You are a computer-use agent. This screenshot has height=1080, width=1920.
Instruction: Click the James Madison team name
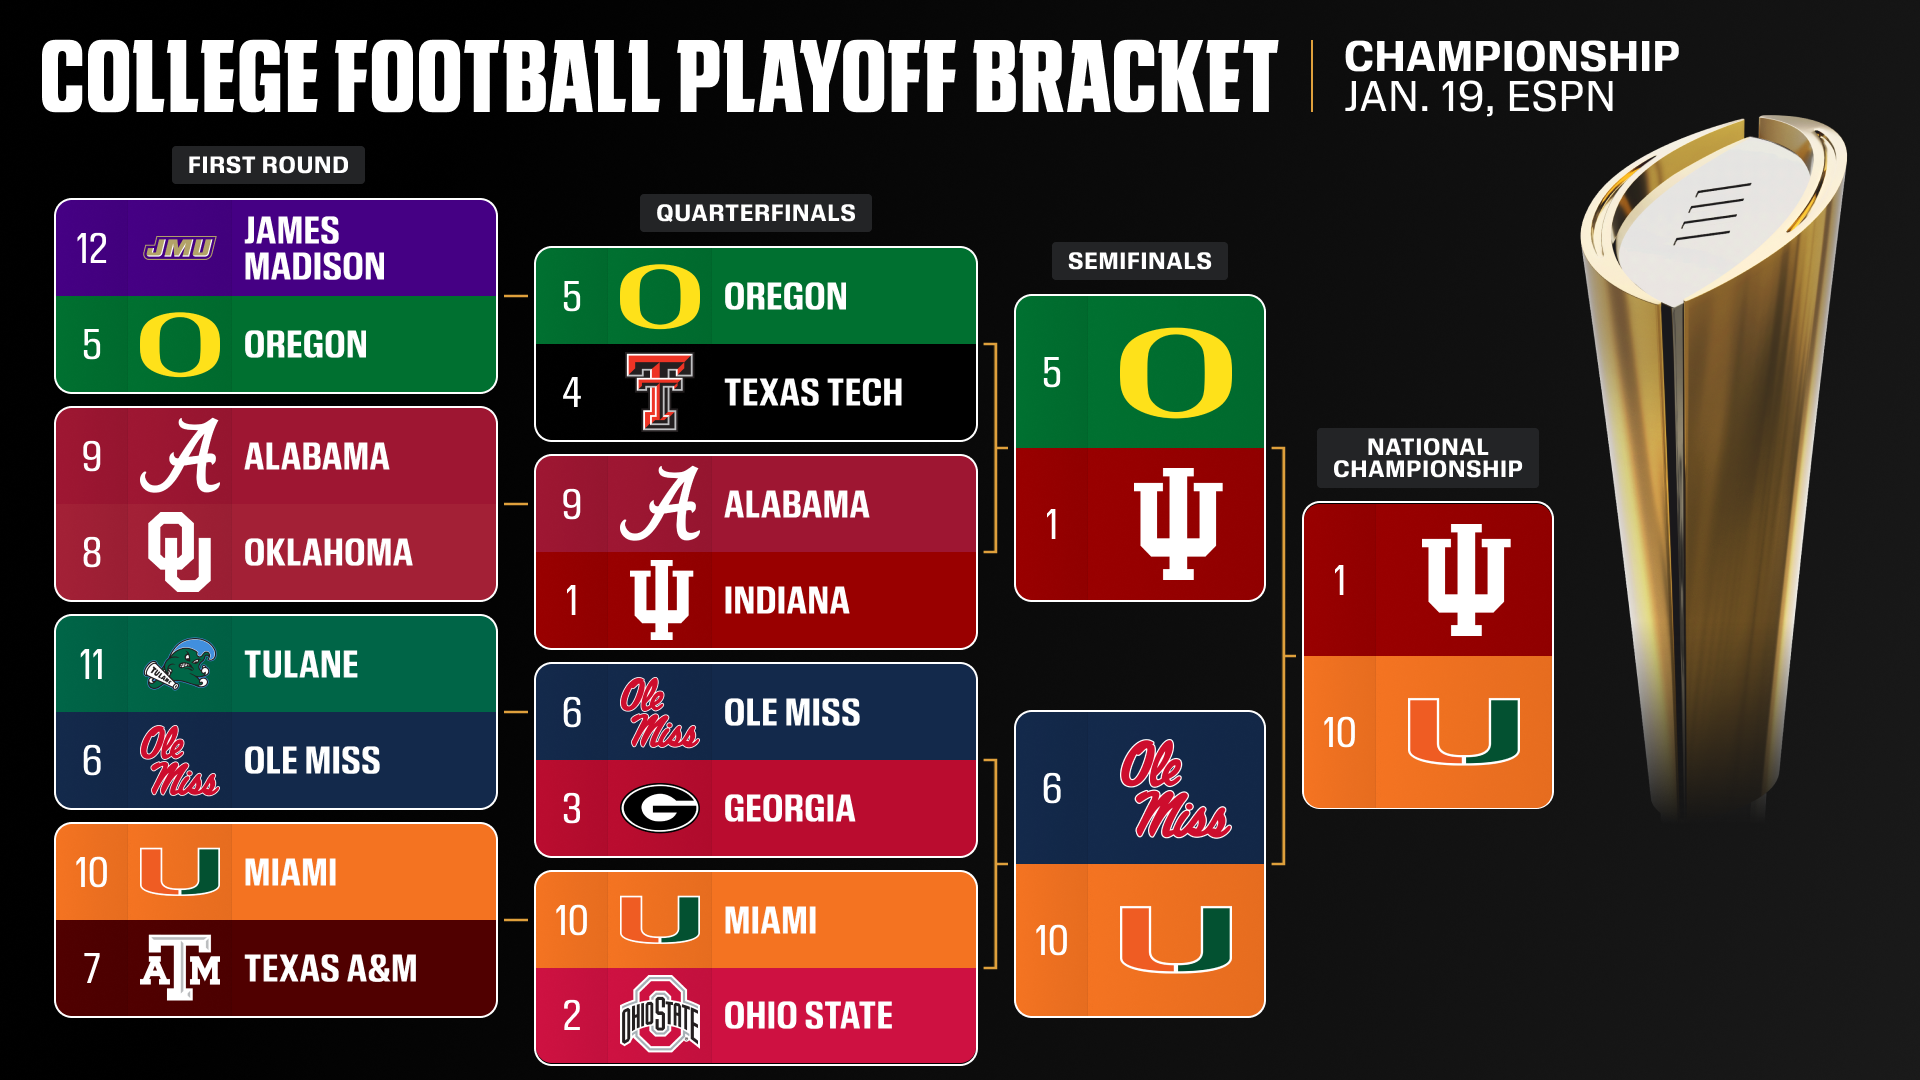tap(314, 248)
